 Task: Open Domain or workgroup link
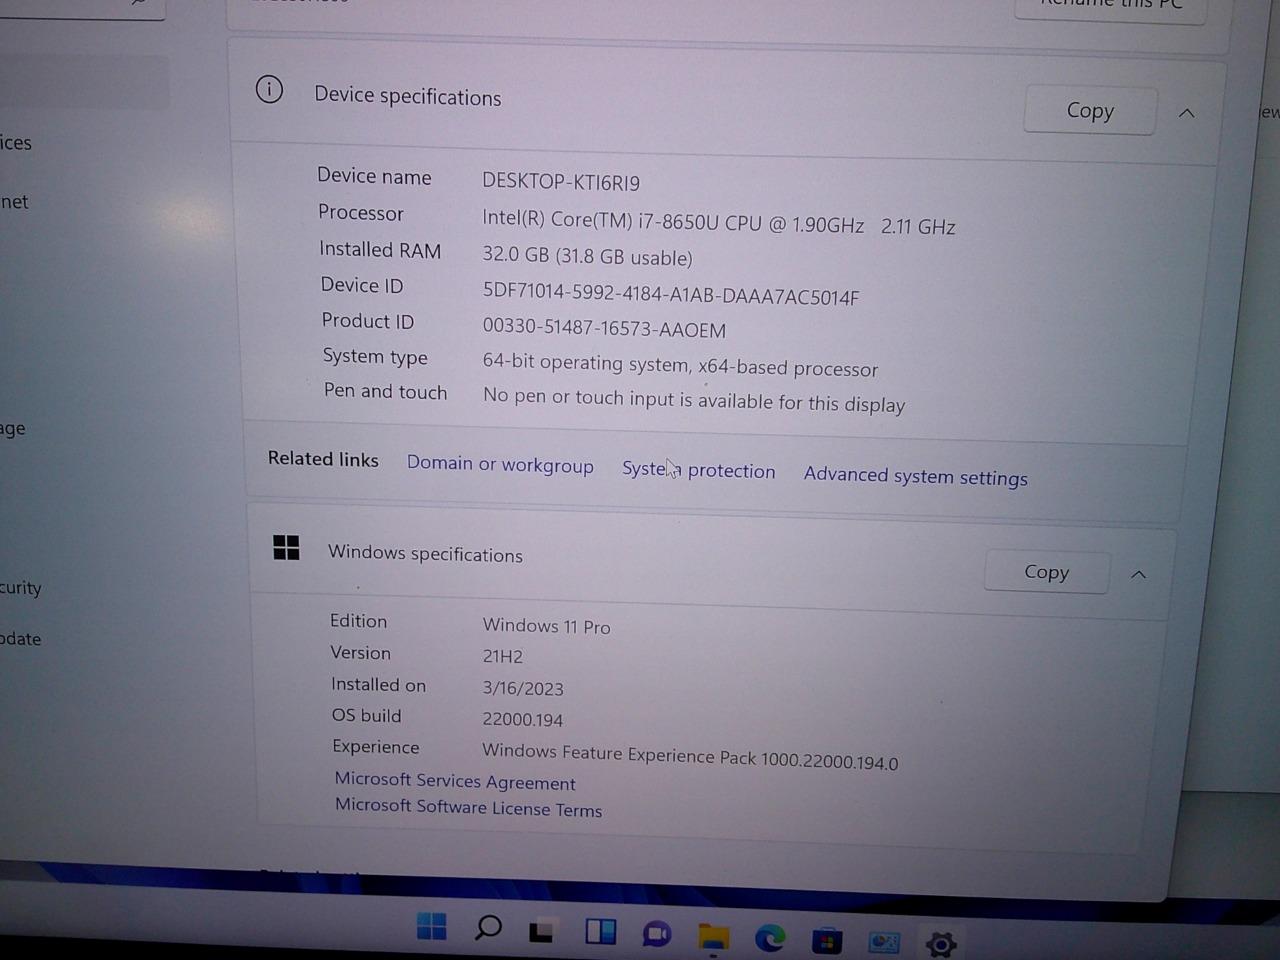coord(500,465)
